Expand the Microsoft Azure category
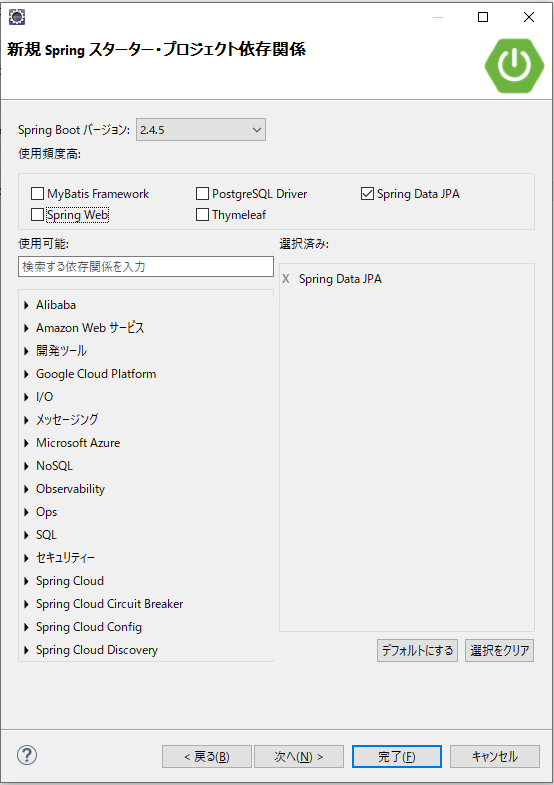This screenshot has height=785, width=554. (27, 443)
